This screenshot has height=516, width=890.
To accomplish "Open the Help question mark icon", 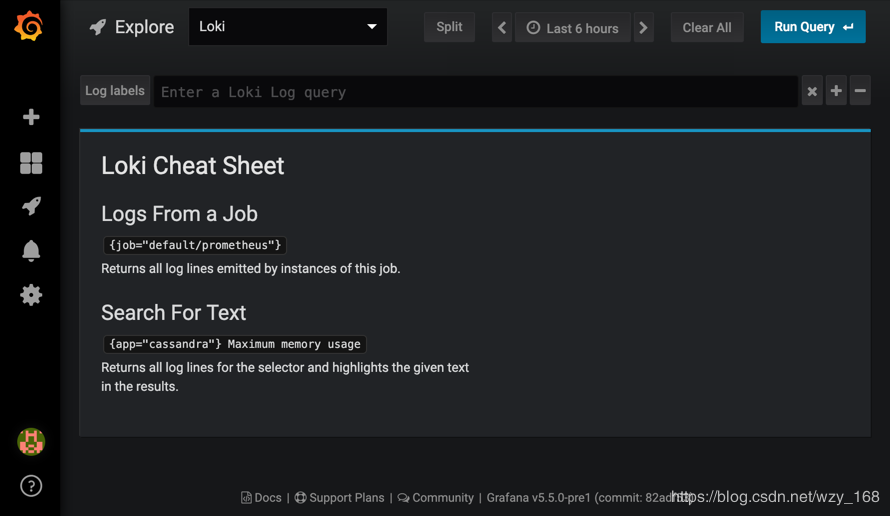I will click(x=31, y=486).
